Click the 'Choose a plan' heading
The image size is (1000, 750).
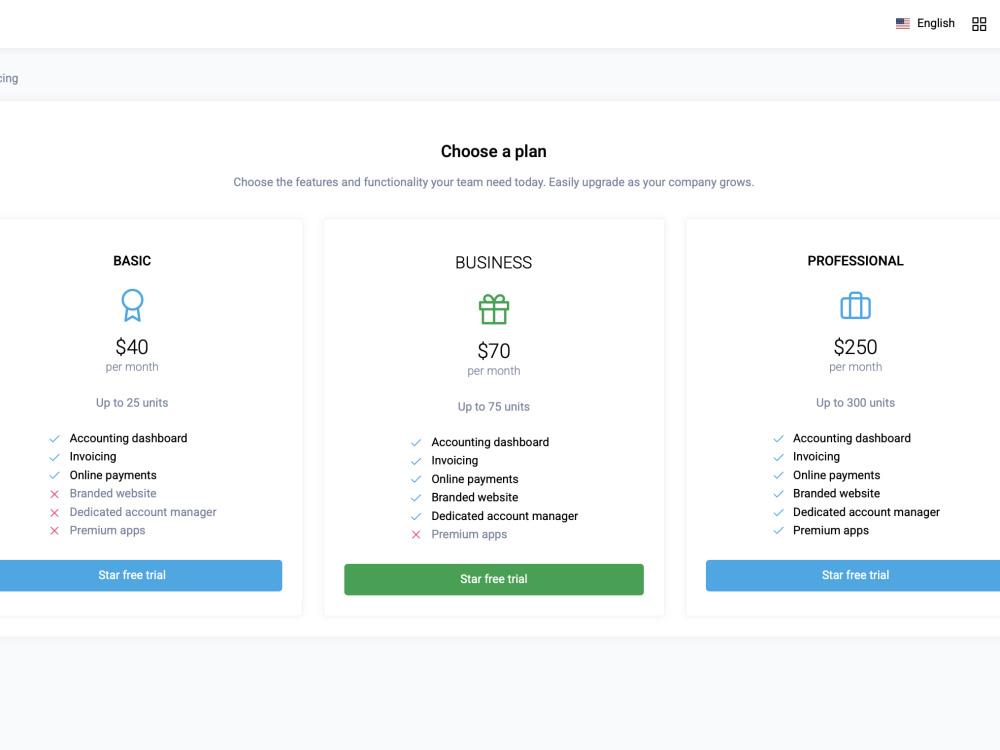click(x=494, y=152)
